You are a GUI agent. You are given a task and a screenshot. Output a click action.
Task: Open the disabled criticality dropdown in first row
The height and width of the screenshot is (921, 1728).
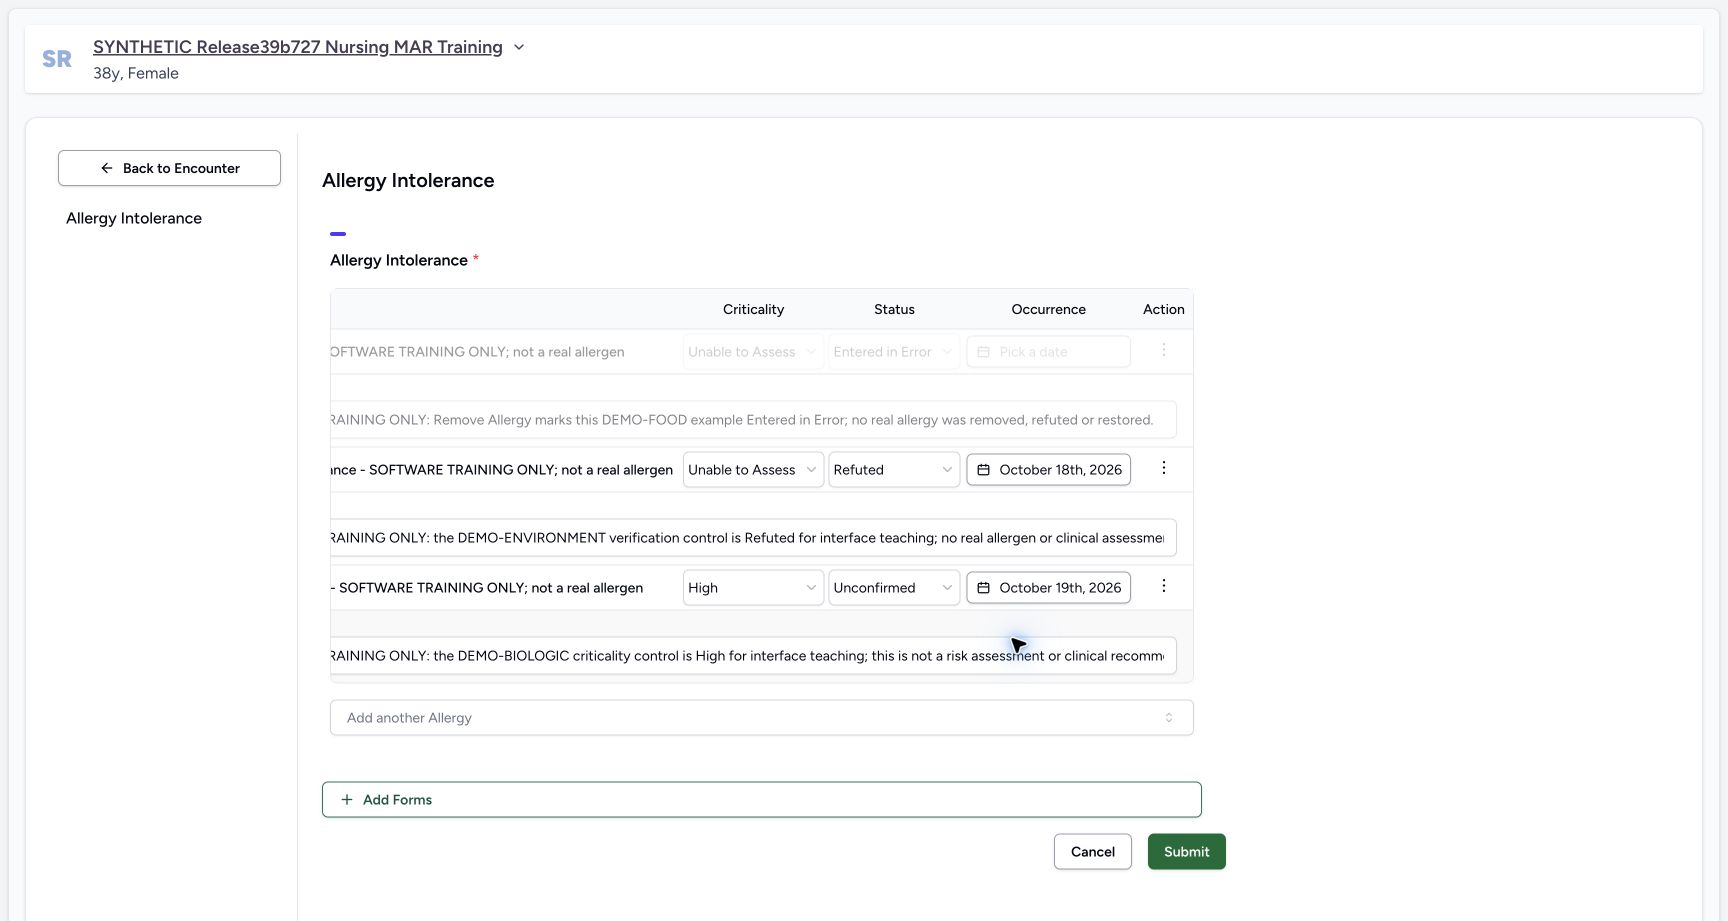[753, 351]
